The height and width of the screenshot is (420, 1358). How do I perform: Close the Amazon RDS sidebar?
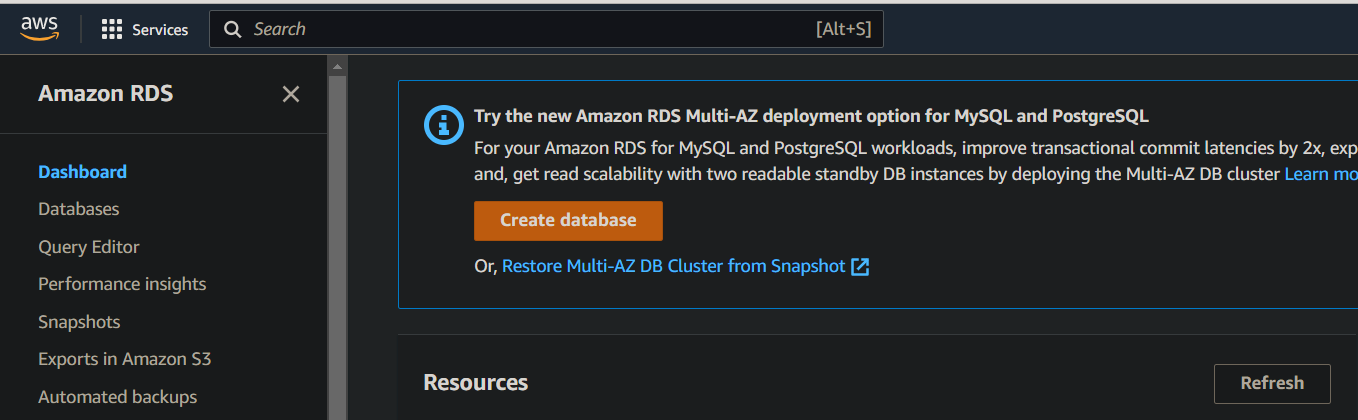291,94
